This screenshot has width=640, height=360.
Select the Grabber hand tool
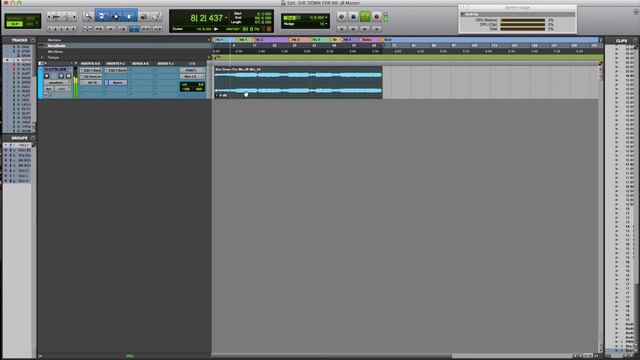point(129,17)
